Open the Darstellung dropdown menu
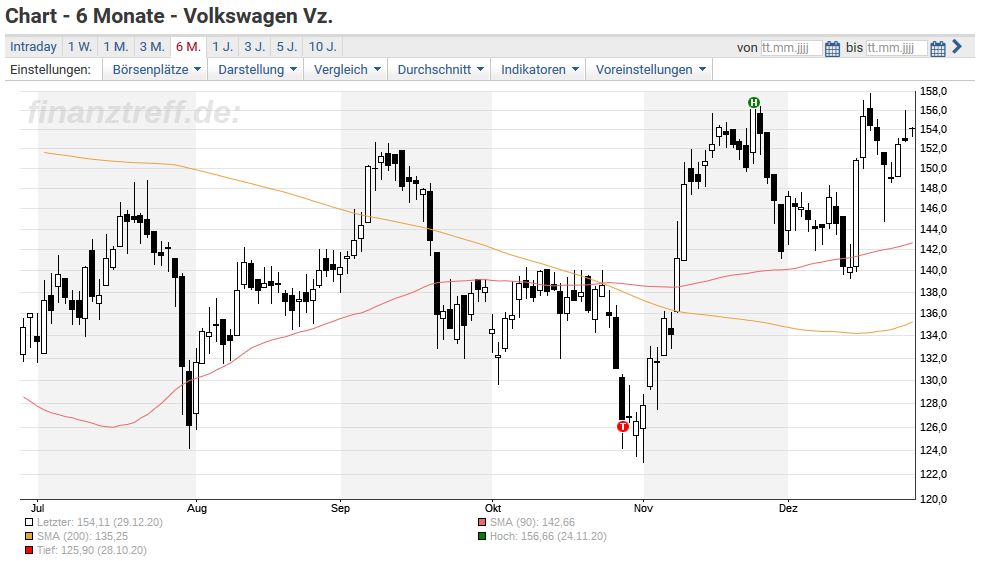Viewport: 982px width, 561px height. (257, 69)
